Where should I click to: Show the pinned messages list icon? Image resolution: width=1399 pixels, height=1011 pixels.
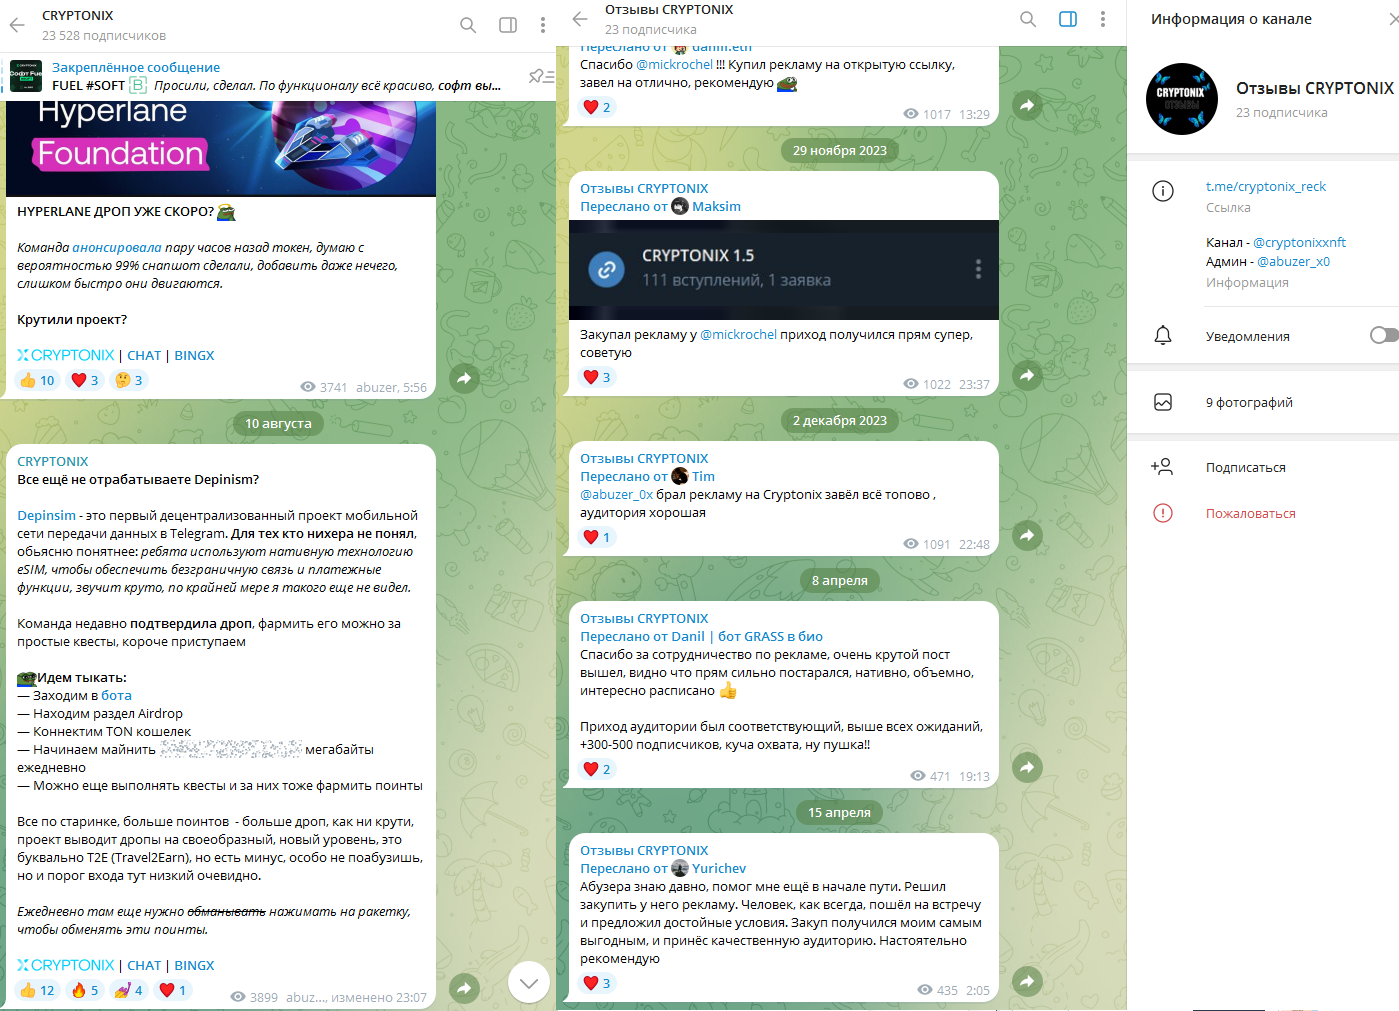pos(541,76)
